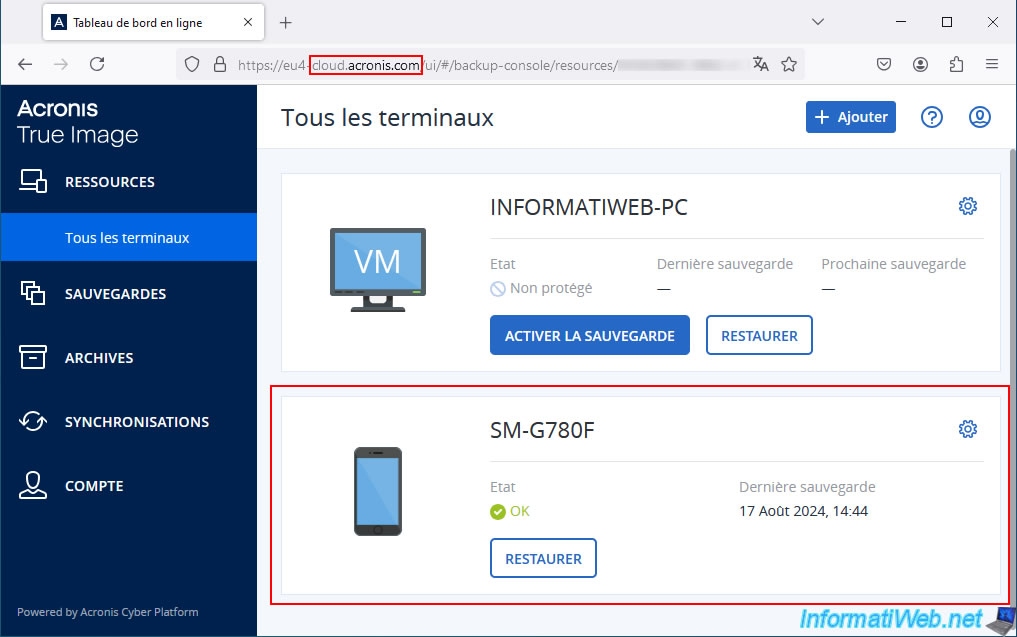
Task: List all tabs dropdown arrow
Action: coord(818,22)
